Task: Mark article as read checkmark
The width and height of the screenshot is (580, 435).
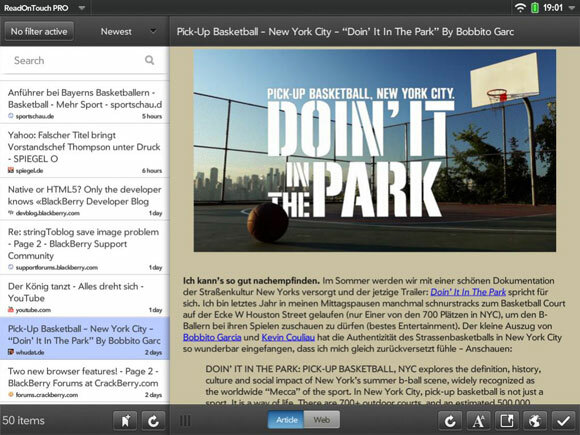Action: (x=563, y=421)
